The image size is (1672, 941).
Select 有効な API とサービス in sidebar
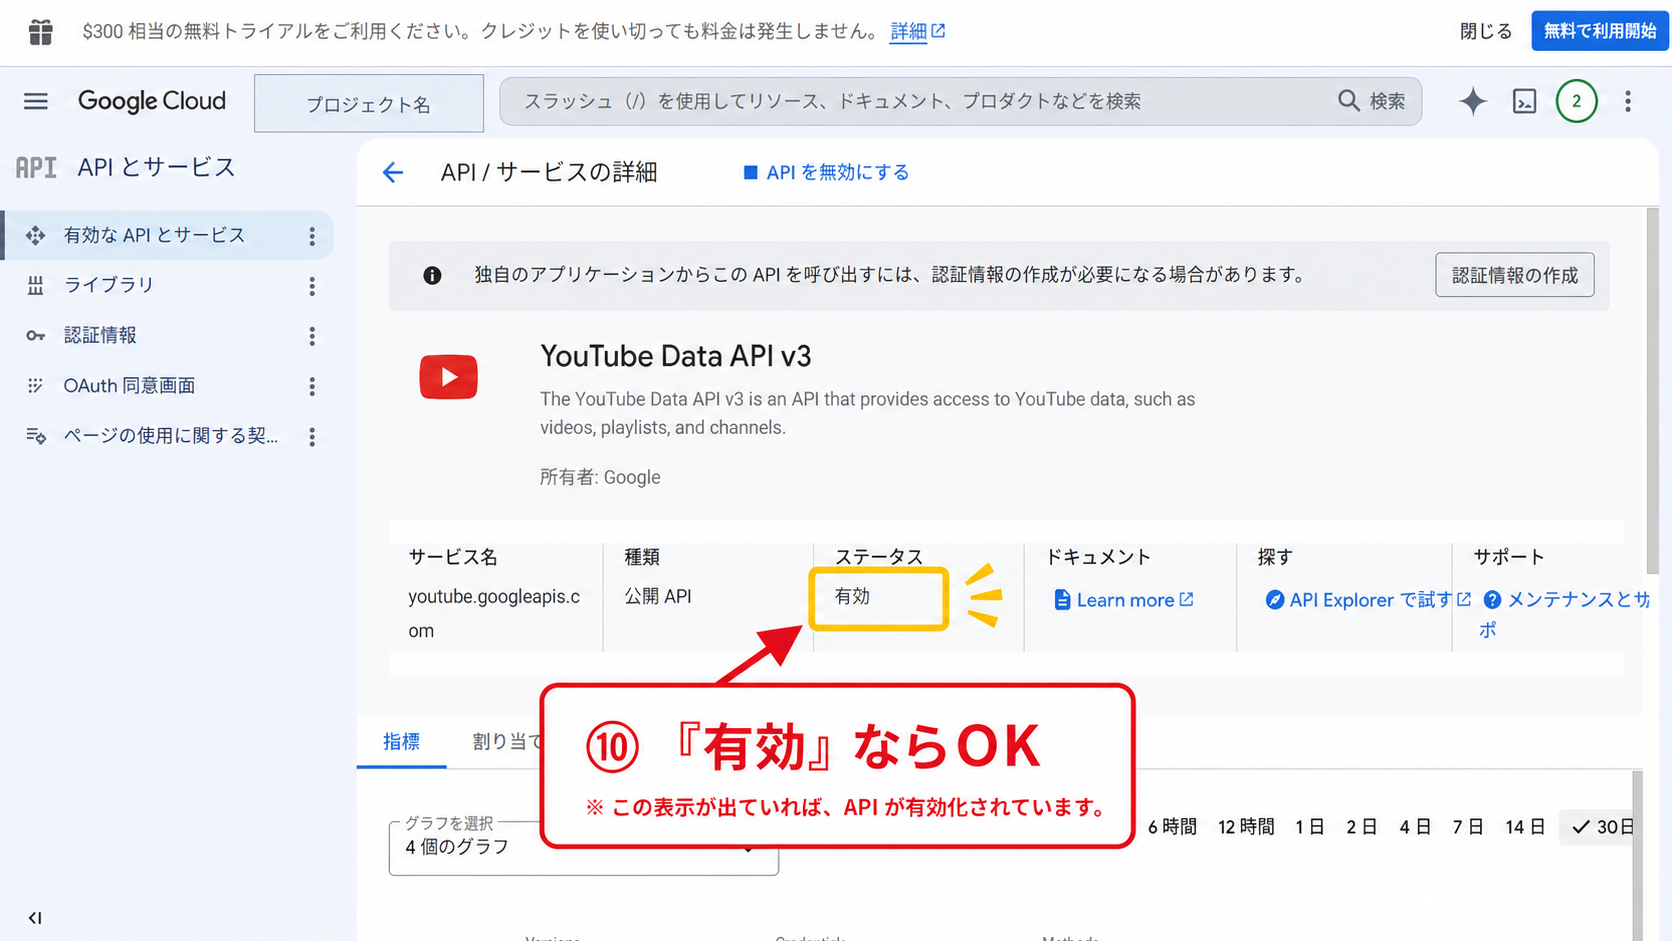coord(168,235)
